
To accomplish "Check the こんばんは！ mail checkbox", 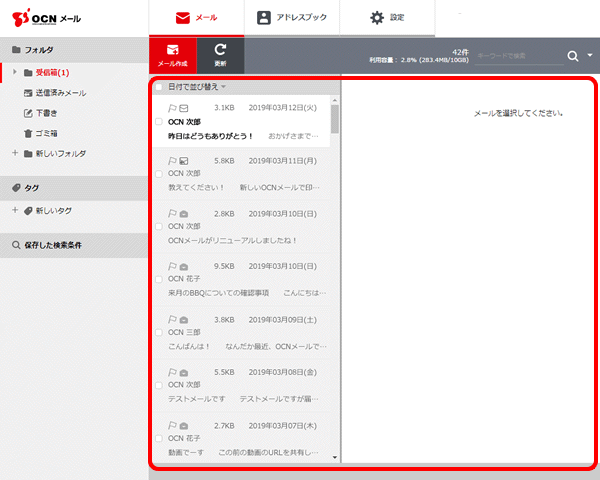I will pos(159,332).
